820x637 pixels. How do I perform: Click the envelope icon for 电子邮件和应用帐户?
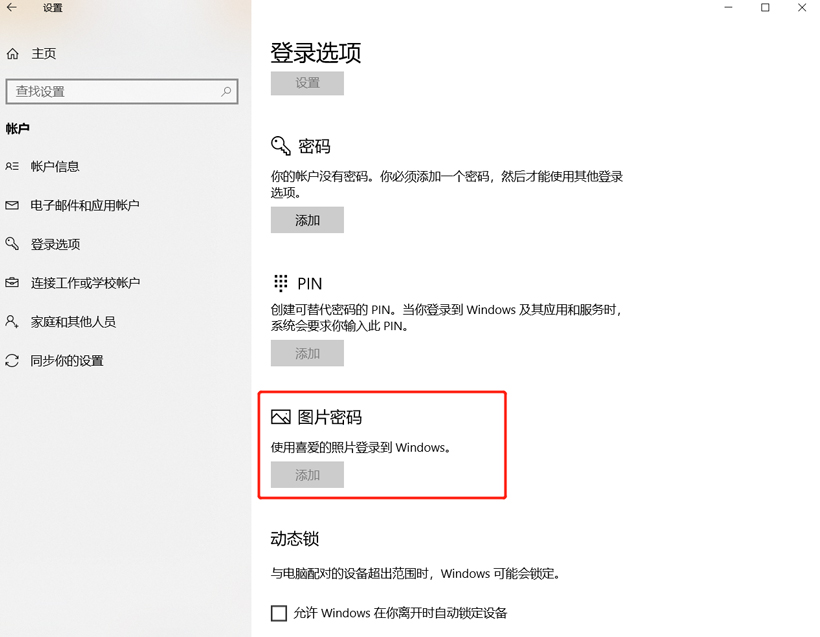click(x=12, y=206)
